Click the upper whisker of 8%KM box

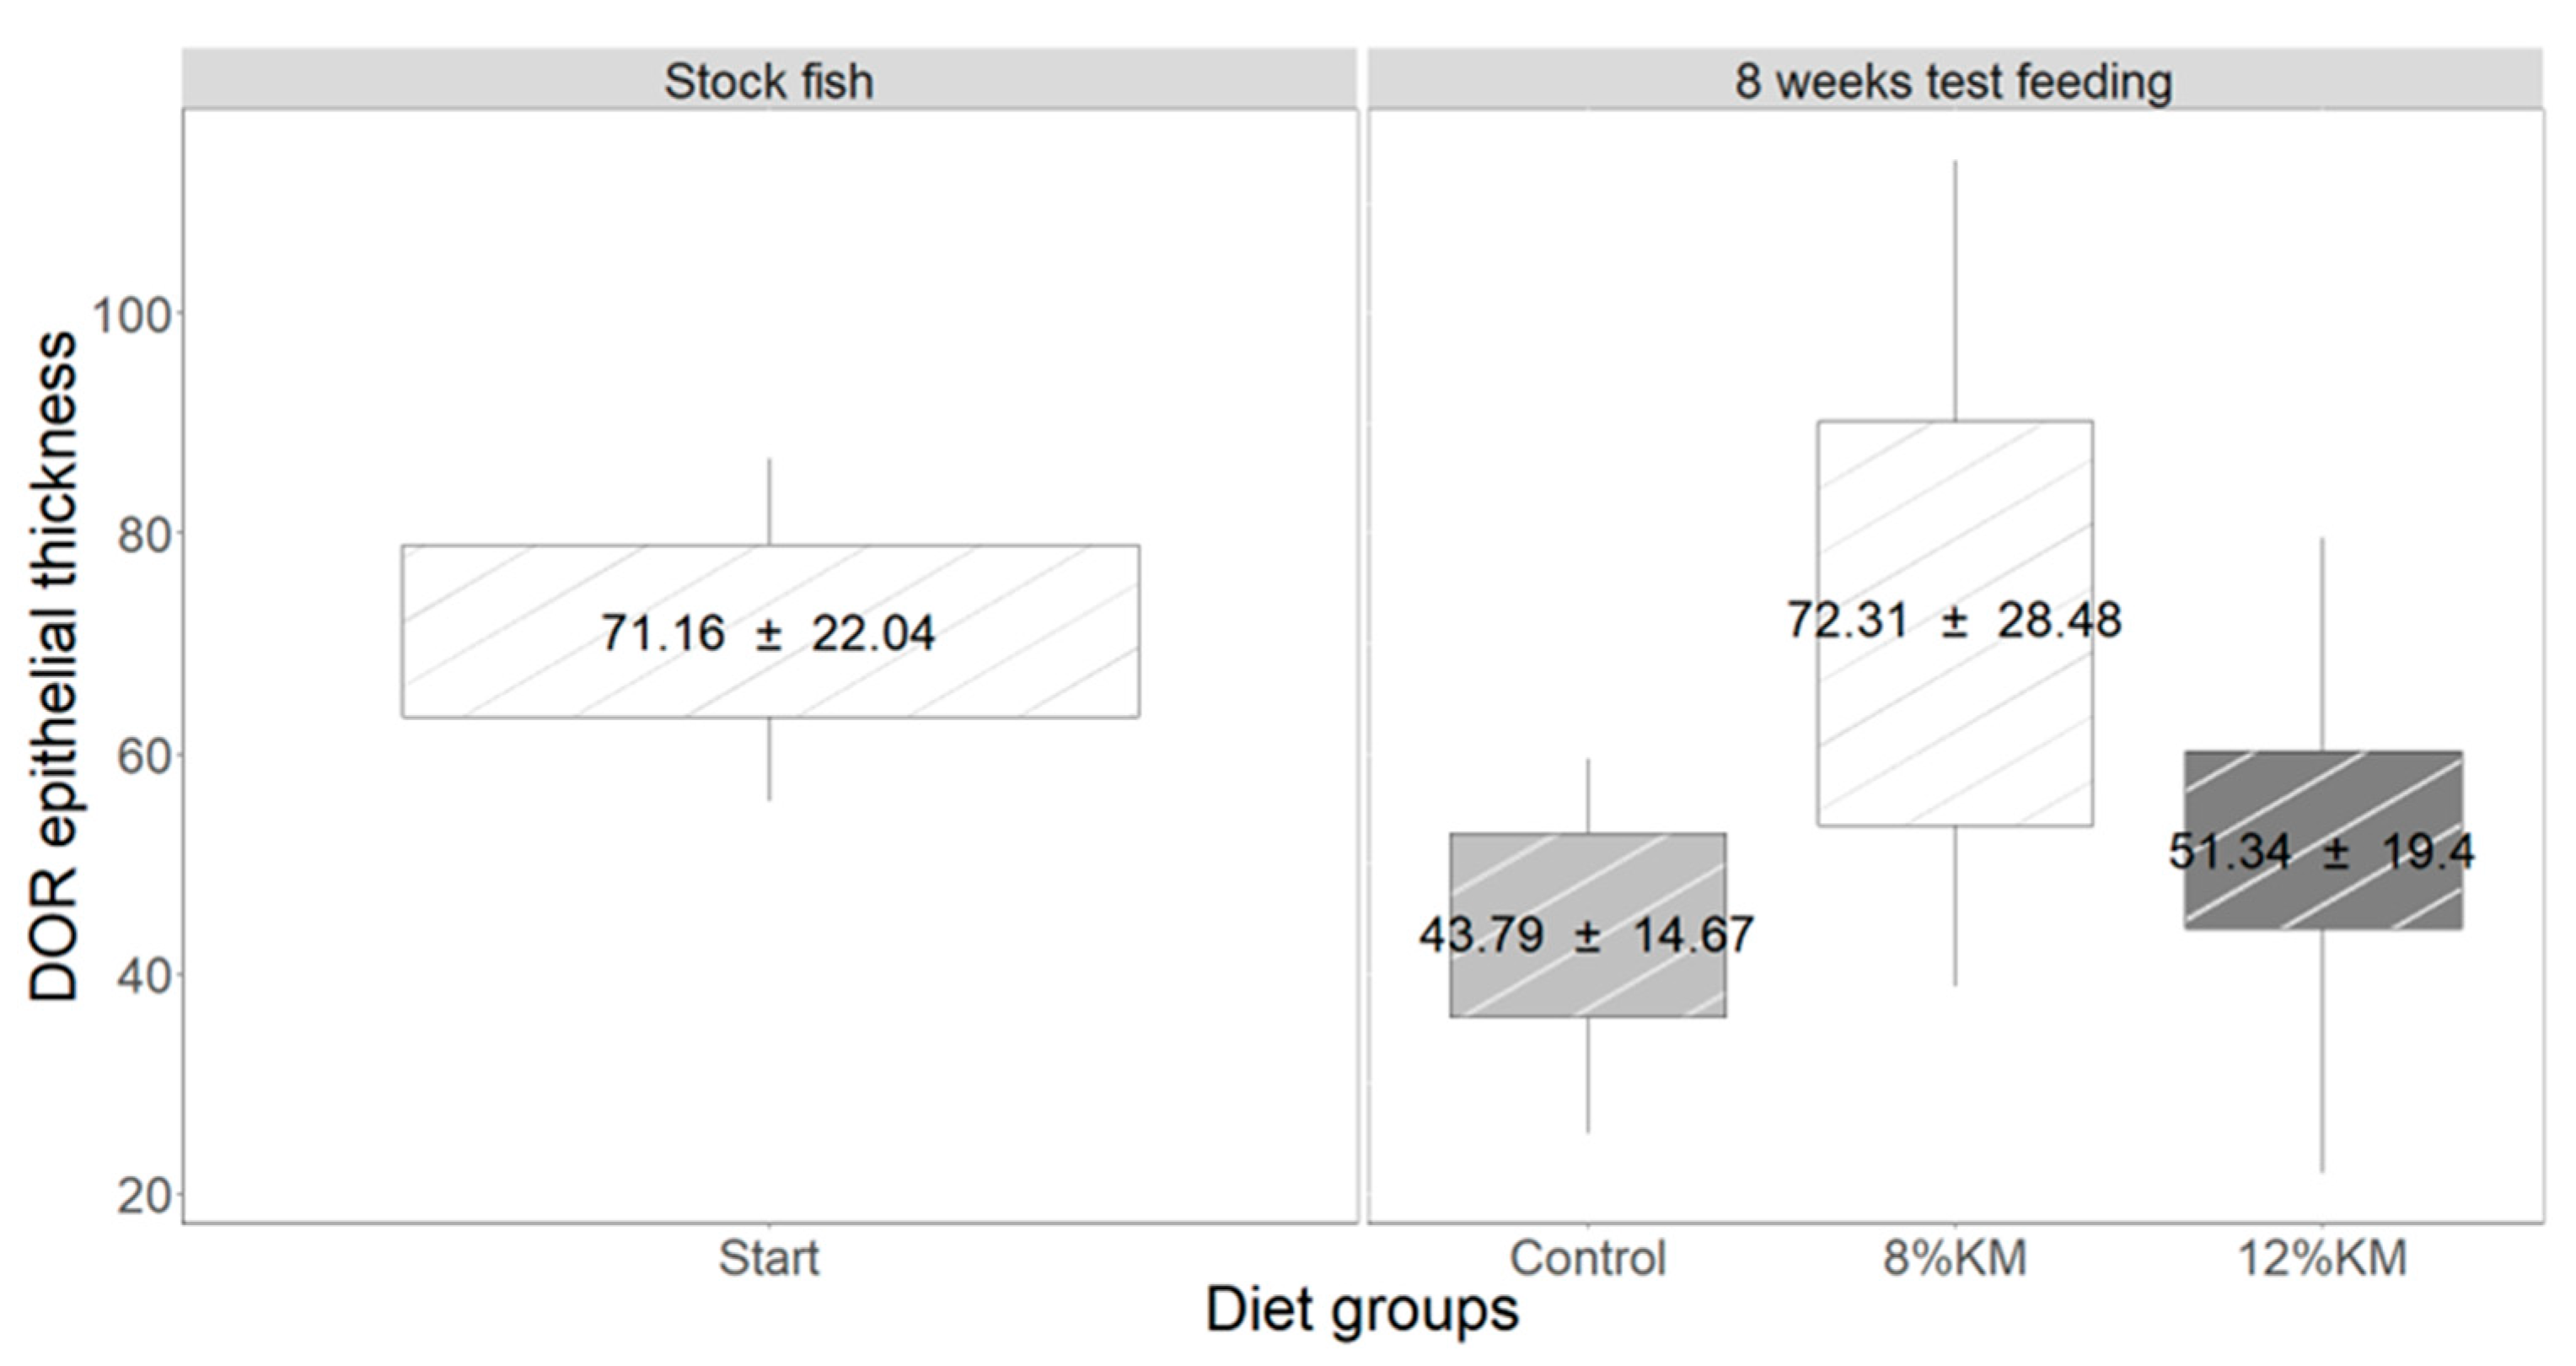1955,290
